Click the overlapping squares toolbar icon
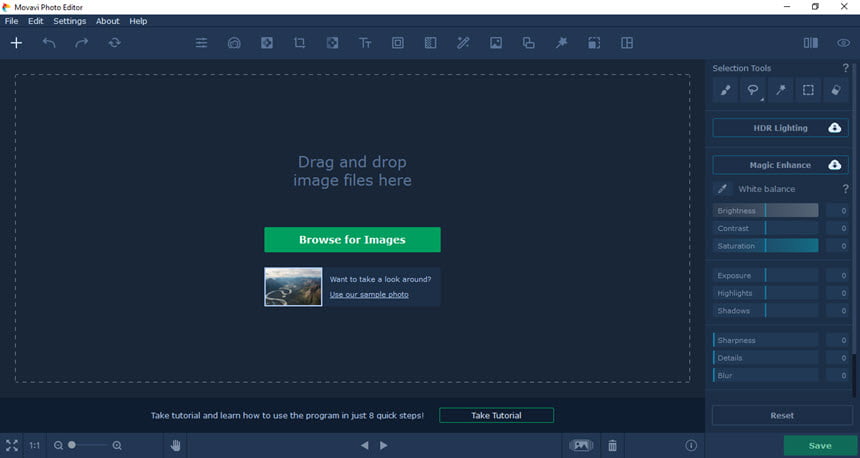This screenshot has width=860, height=458. [x=529, y=43]
